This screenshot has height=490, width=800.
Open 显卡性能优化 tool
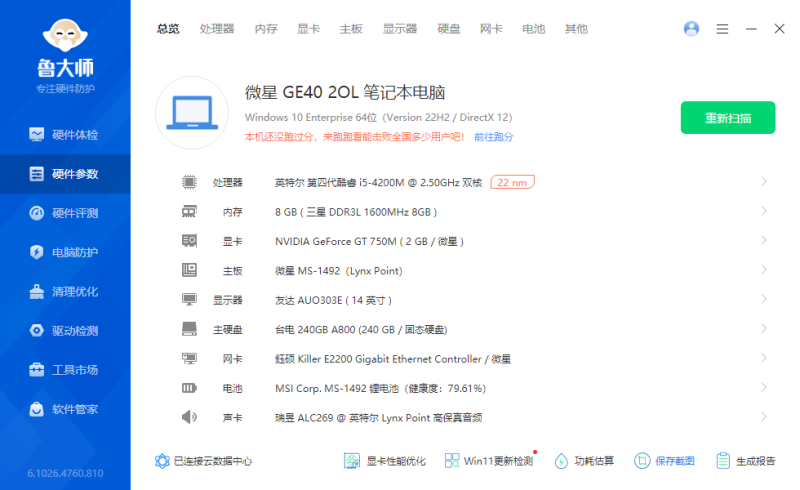(x=385, y=461)
